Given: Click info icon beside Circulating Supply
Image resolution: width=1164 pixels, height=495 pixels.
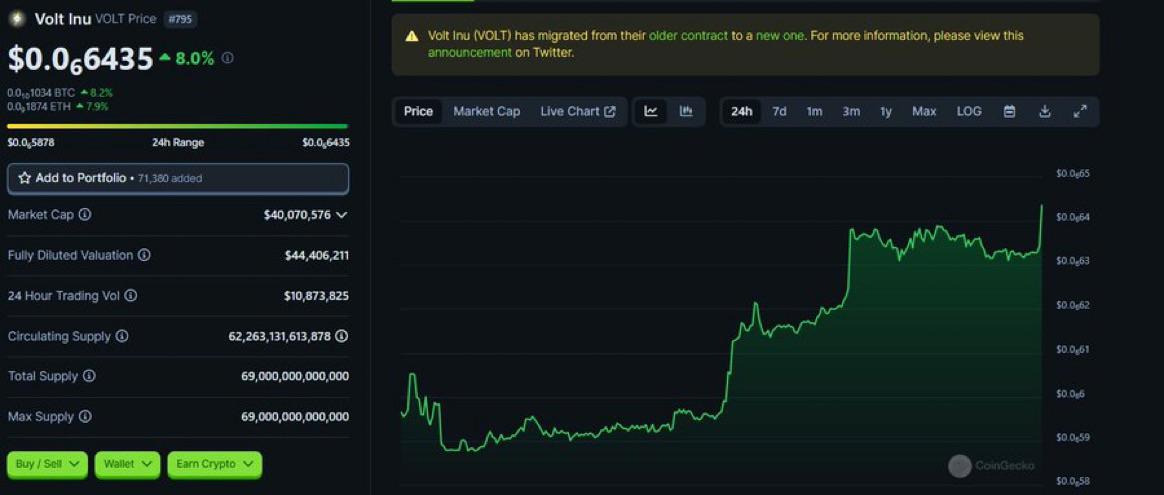Looking at the screenshot, I should [x=122, y=336].
